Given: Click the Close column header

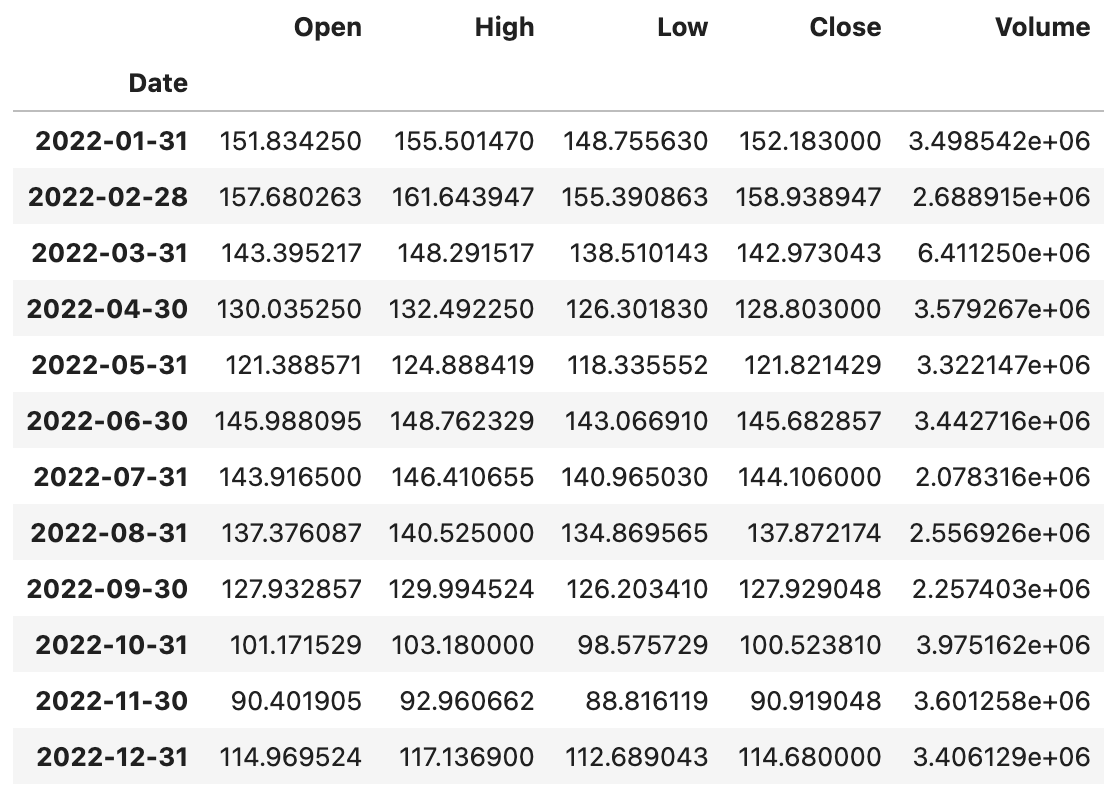Looking at the screenshot, I should (845, 27).
